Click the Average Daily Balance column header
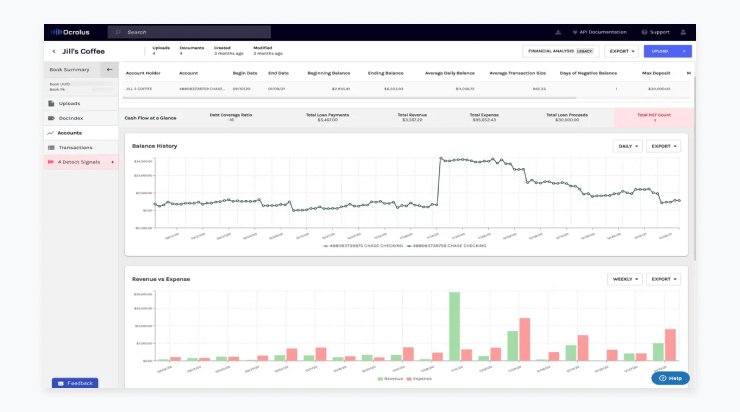This screenshot has height=412, width=740. coord(450,73)
